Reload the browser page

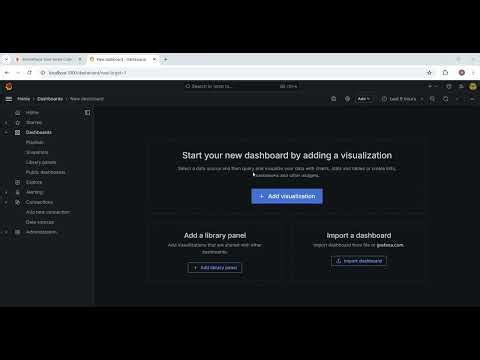[x=29, y=73]
